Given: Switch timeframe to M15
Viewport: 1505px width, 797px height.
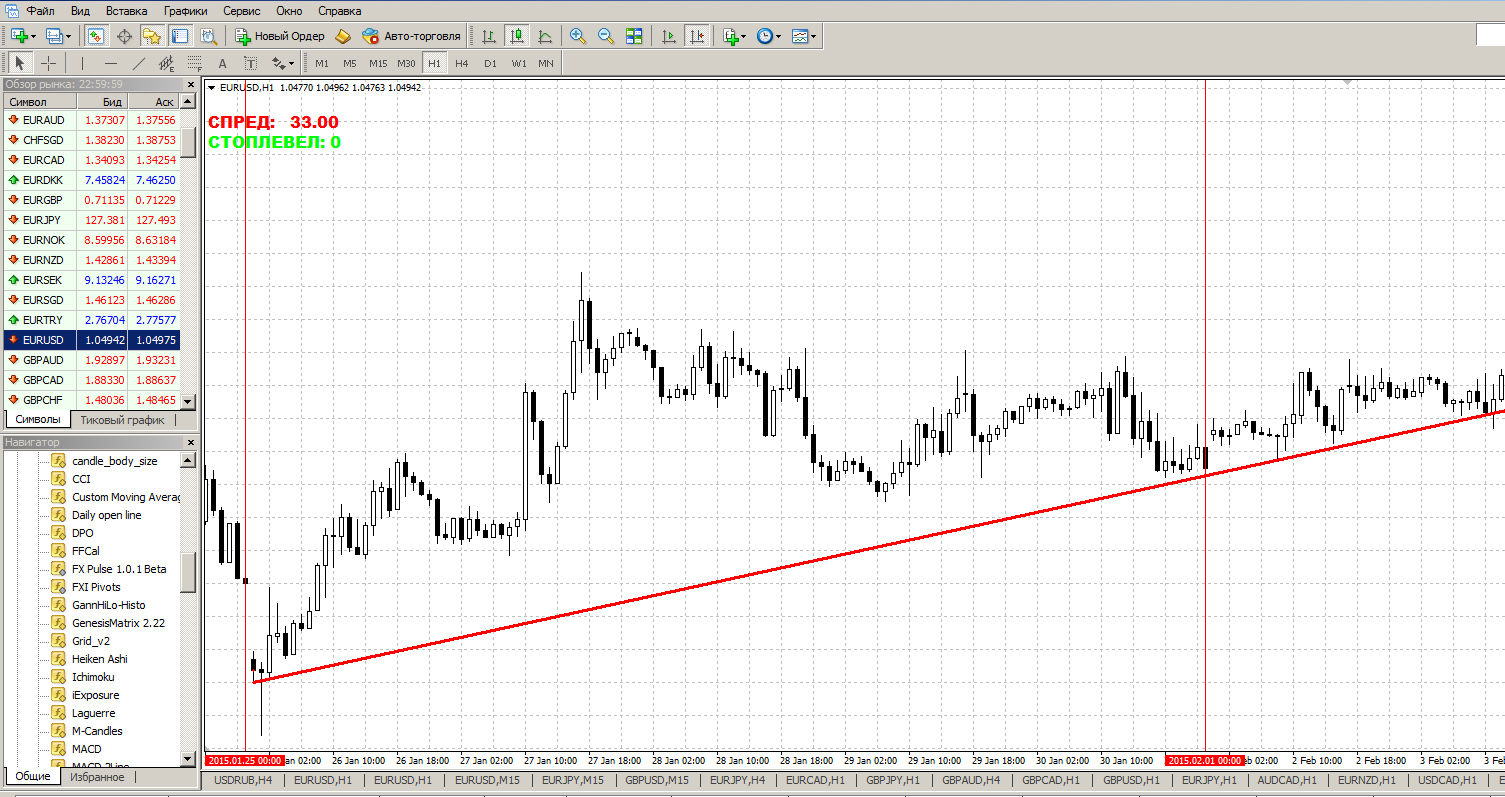Looking at the screenshot, I should (x=377, y=63).
